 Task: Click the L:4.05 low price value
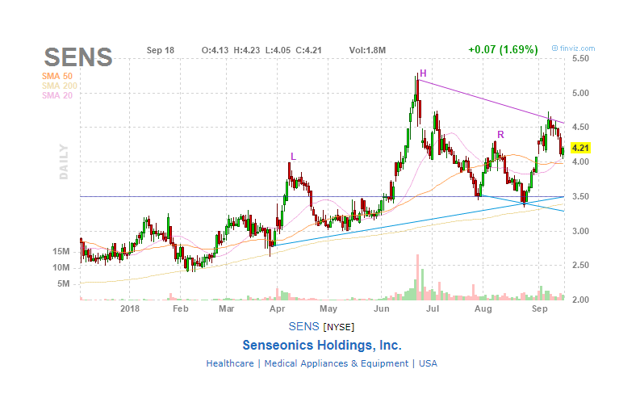[x=278, y=50]
